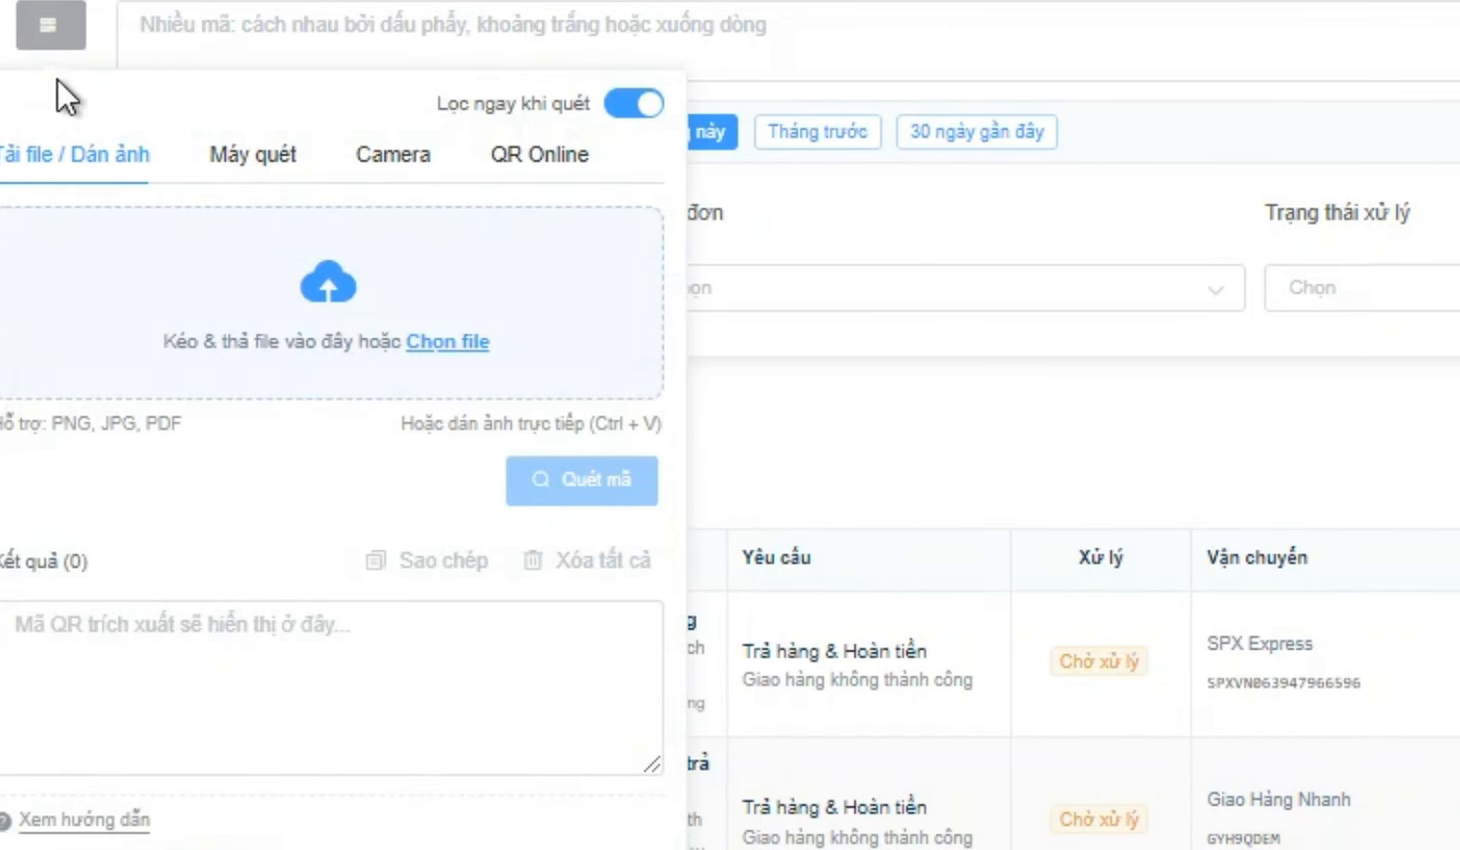Click the Chờ xử lý badge in SPX Express row
Image resolution: width=1460 pixels, height=850 pixels.
(1099, 662)
